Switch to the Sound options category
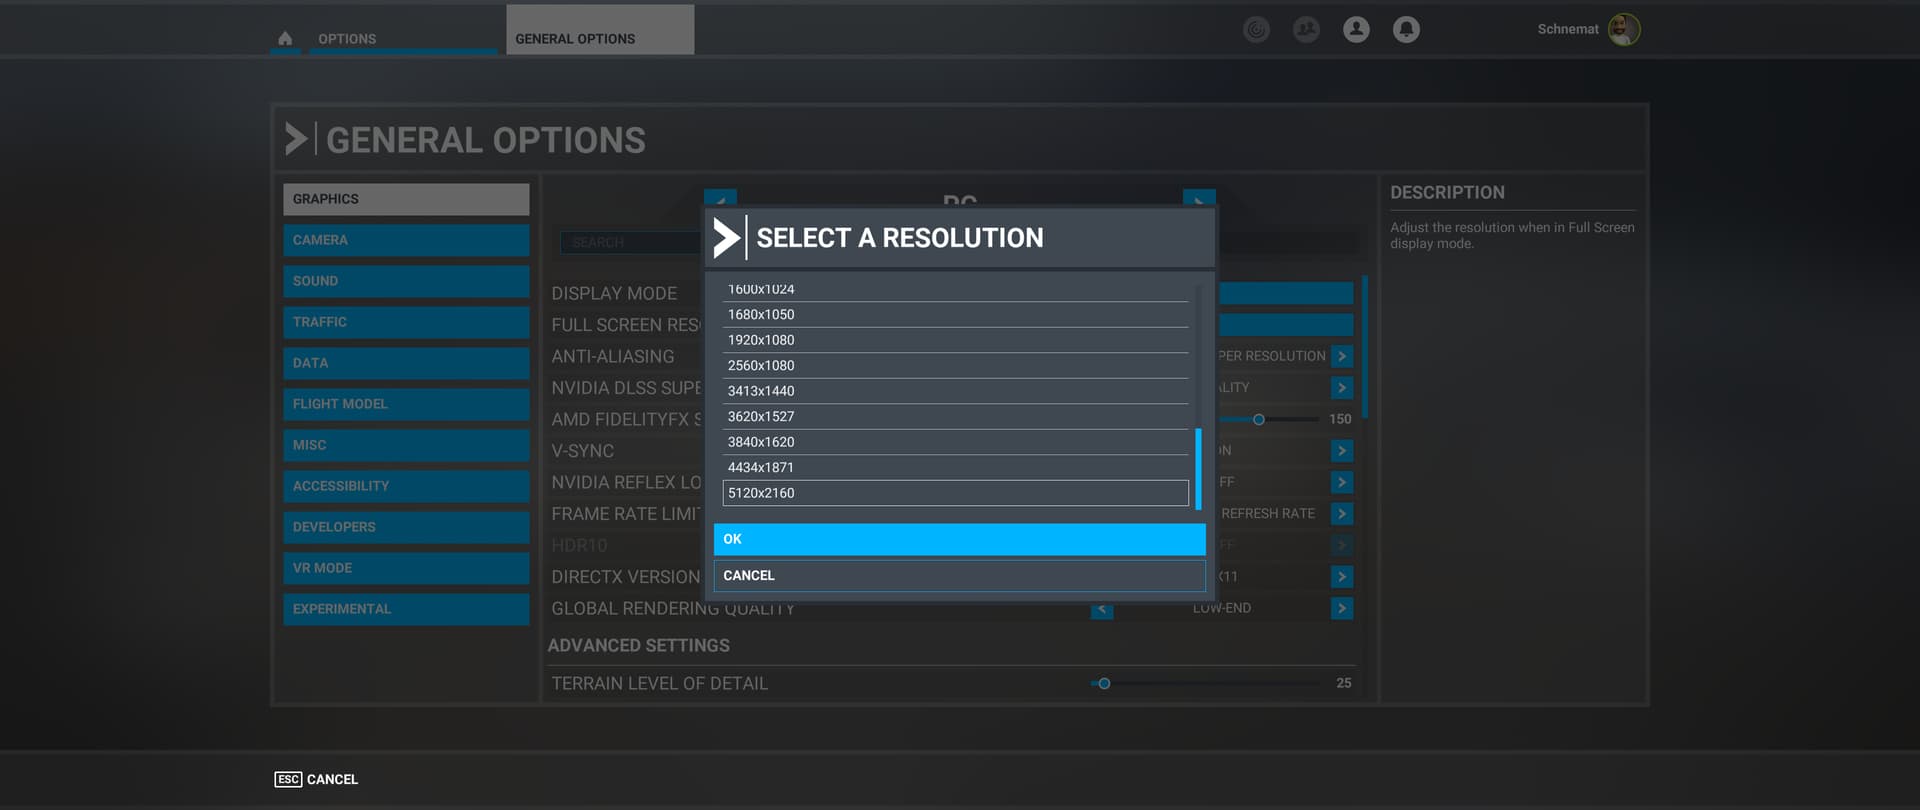The image size is (1920, 810). point(405,281)
